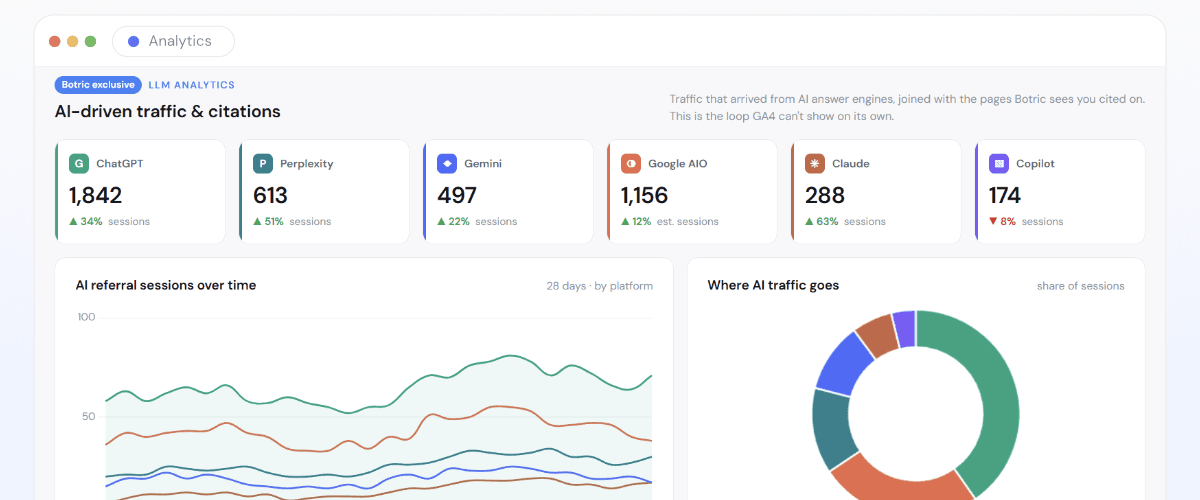Click the Gemini platform icon
The width and height of the screenshot is (1200, 500).
pos(447,164)
